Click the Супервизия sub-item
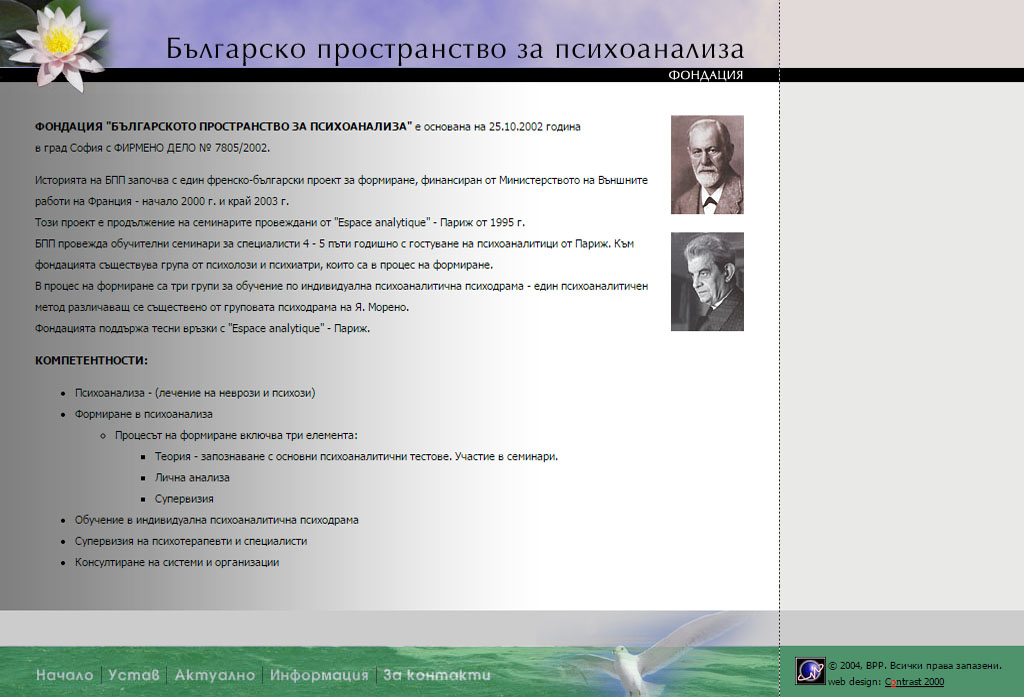Screen dimensions: 1024x697 184,498
